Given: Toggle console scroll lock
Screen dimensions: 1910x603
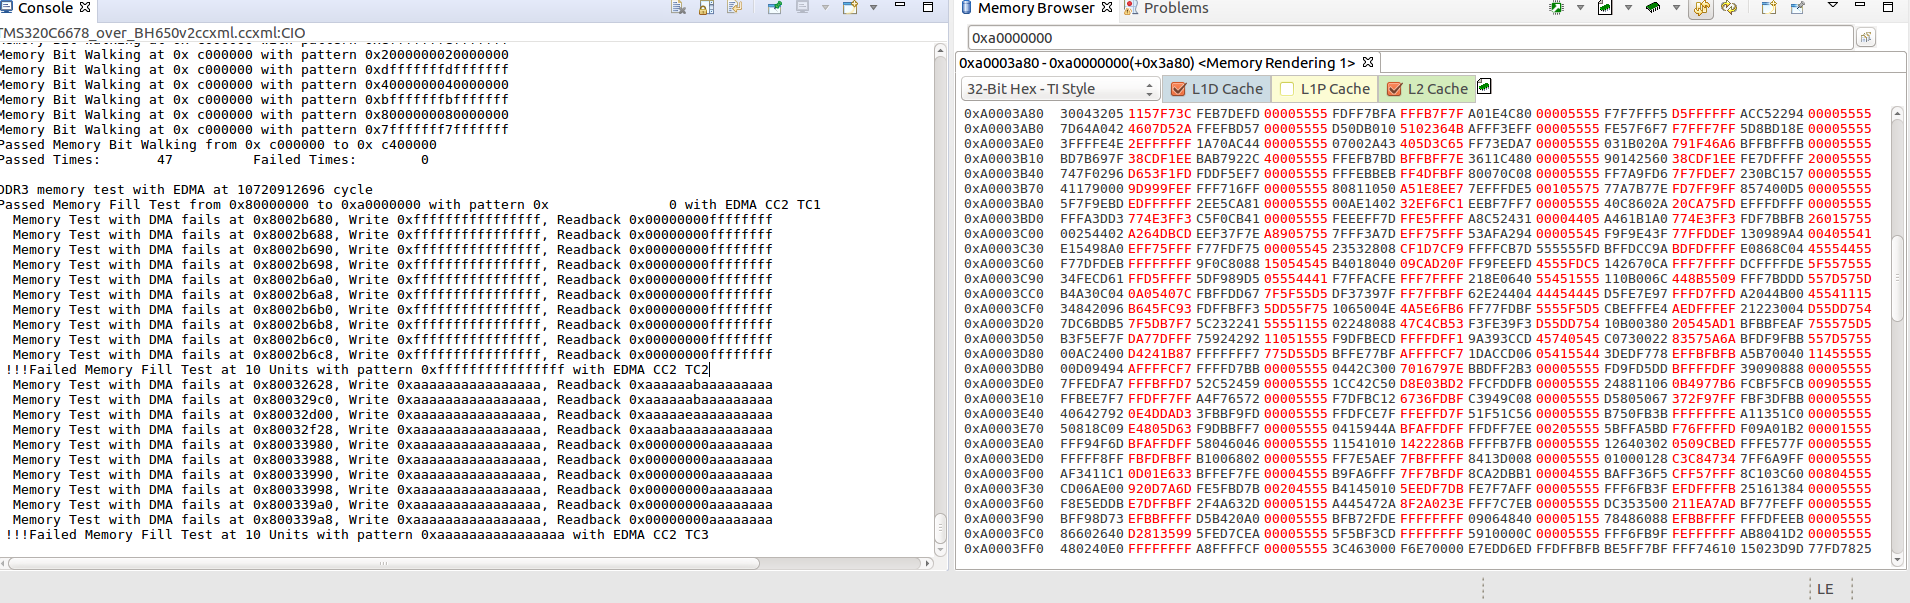Looking at the screenshot, I should click(706, 7).
